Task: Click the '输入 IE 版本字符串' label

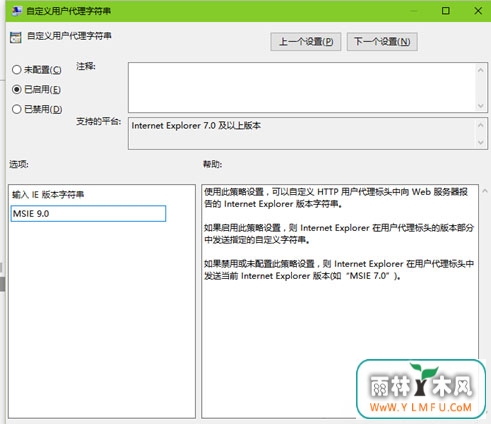Action: tap(48, 194)
